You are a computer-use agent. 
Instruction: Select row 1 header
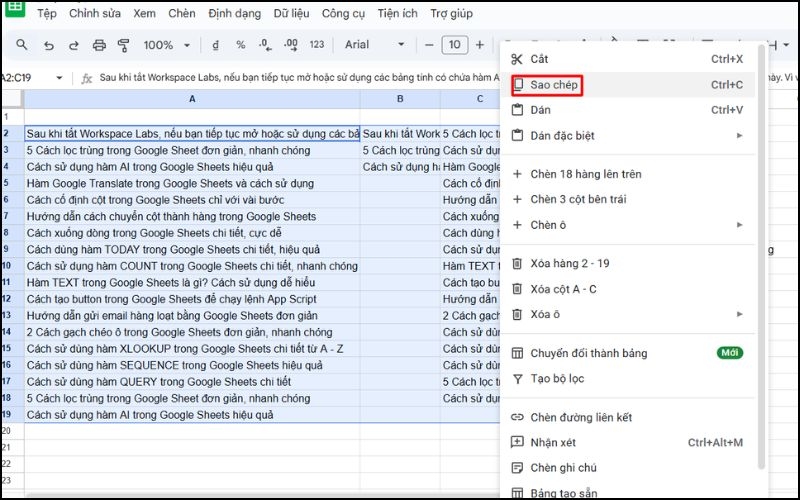point(12,117)
